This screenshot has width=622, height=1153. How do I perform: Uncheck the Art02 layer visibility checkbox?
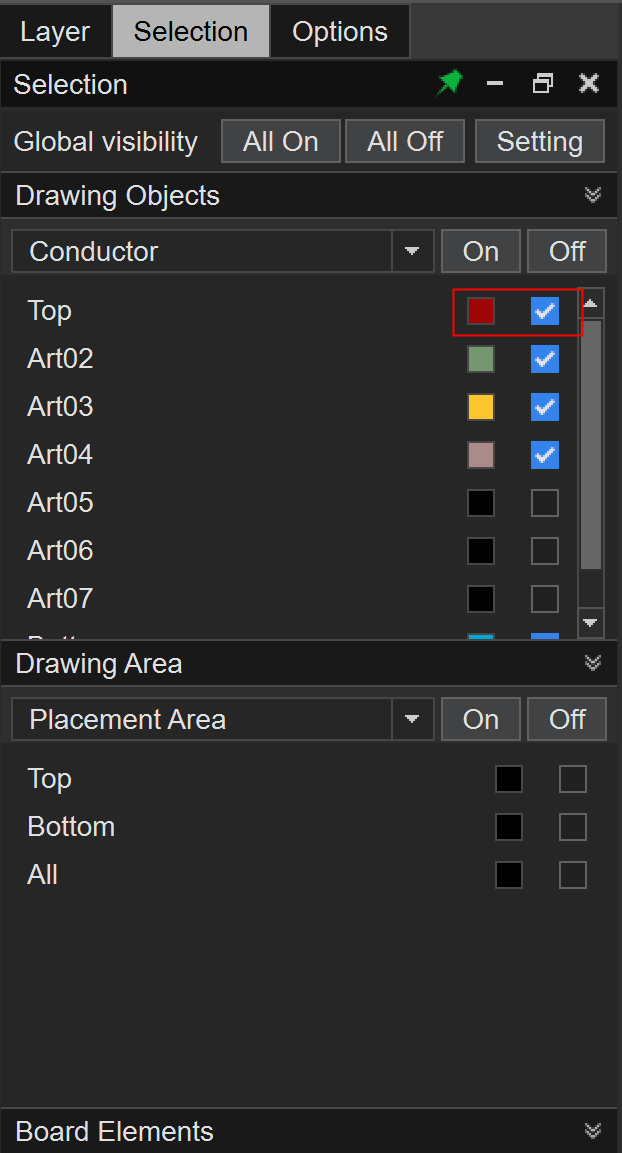point(545,359)
